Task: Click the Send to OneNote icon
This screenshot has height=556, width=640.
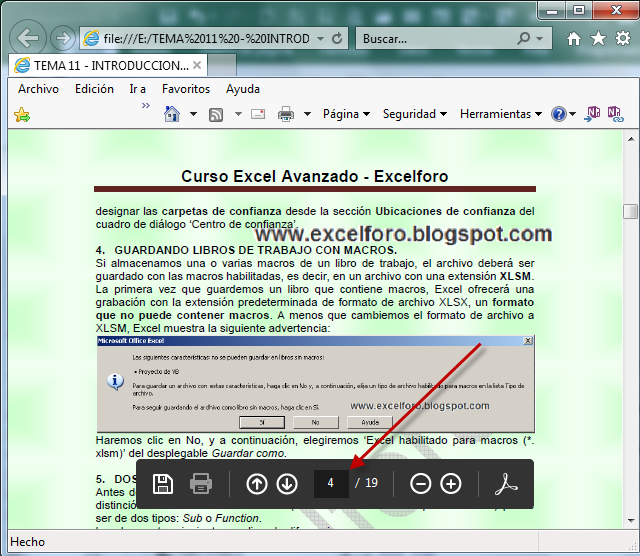Action: (x=592, y=114)
